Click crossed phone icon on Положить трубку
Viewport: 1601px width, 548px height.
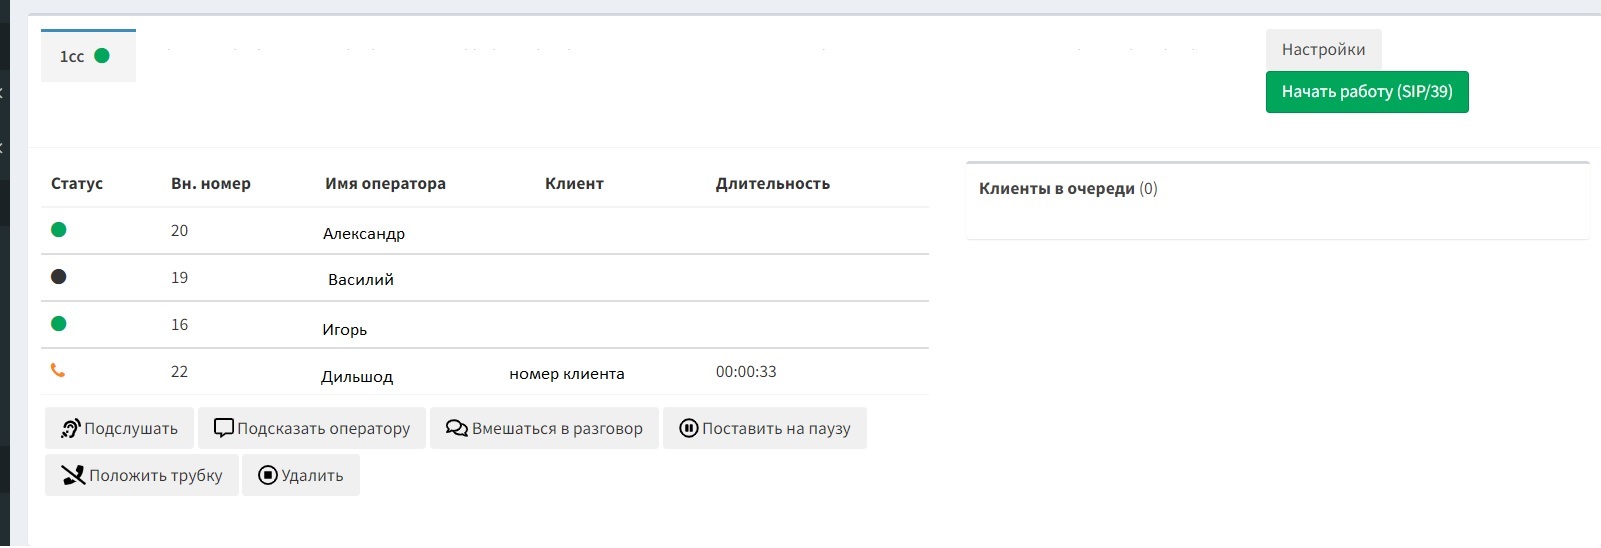[73, 475]
